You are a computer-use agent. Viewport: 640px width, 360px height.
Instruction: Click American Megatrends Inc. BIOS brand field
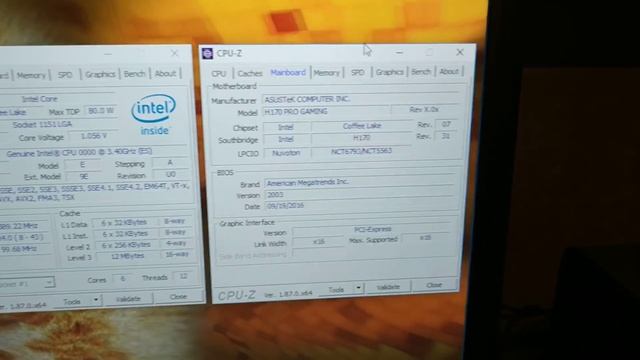click(360, 182)
